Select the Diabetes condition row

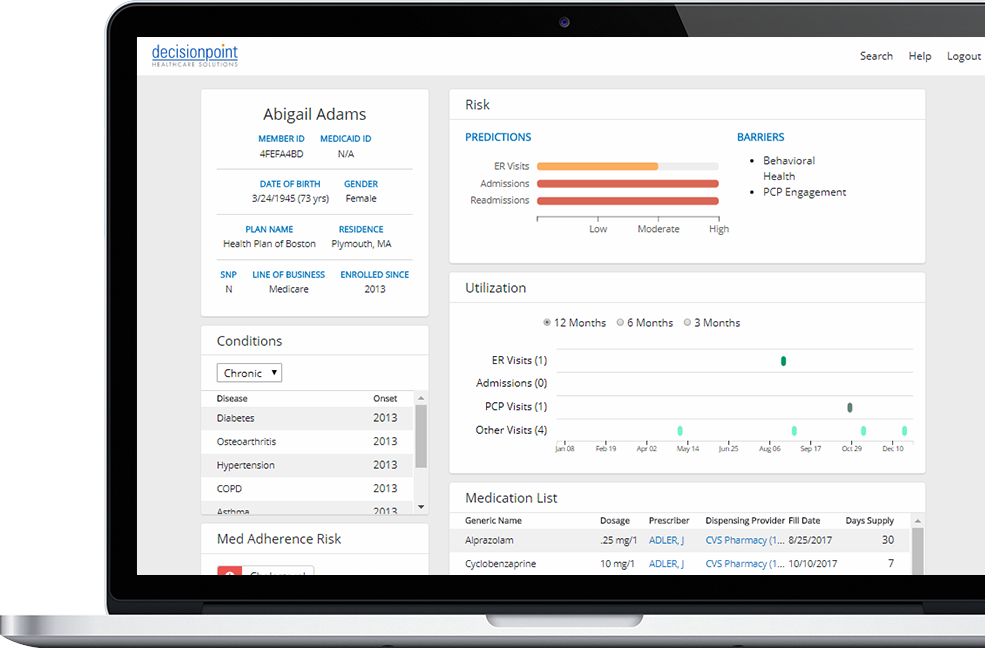[x=307, y=418]
